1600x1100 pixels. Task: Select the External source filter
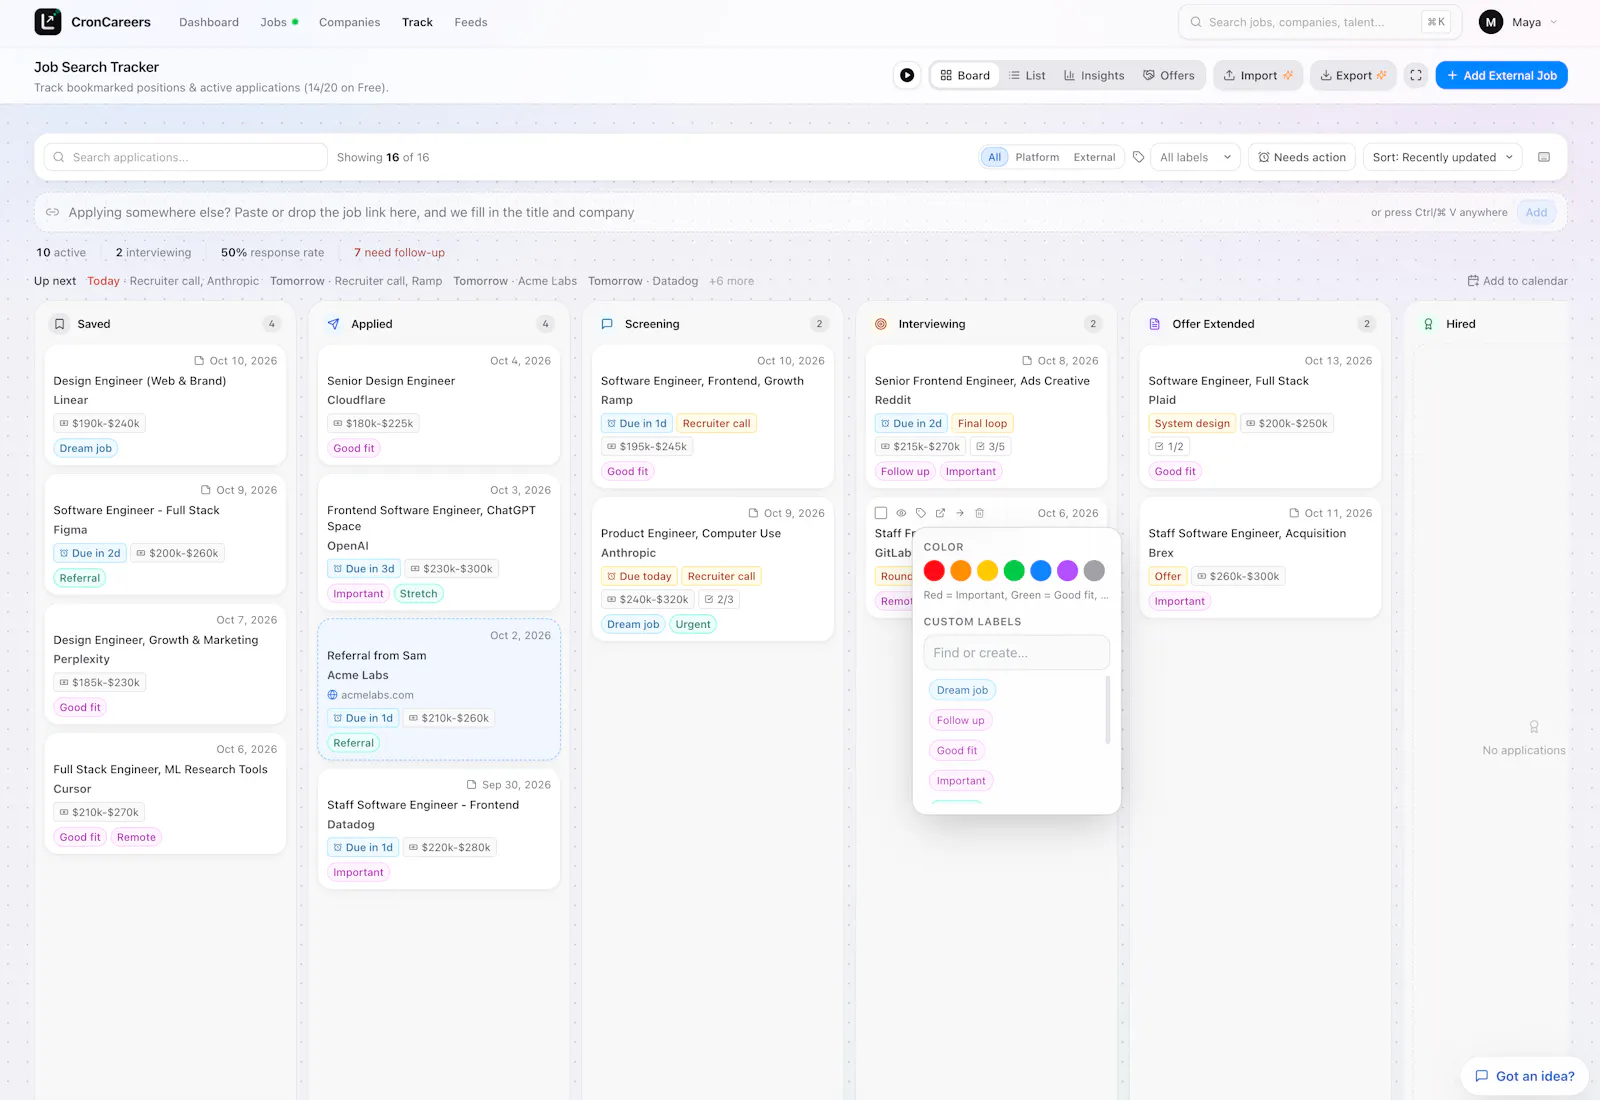(x=1094, y=157)
